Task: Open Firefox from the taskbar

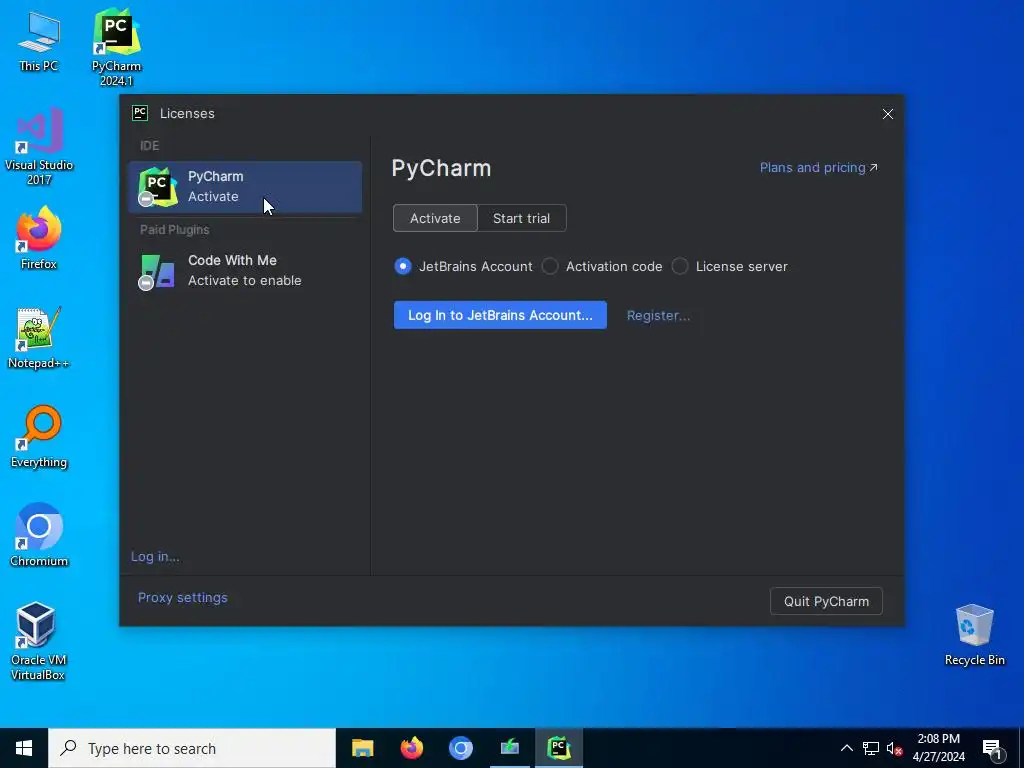Action: 411,748
